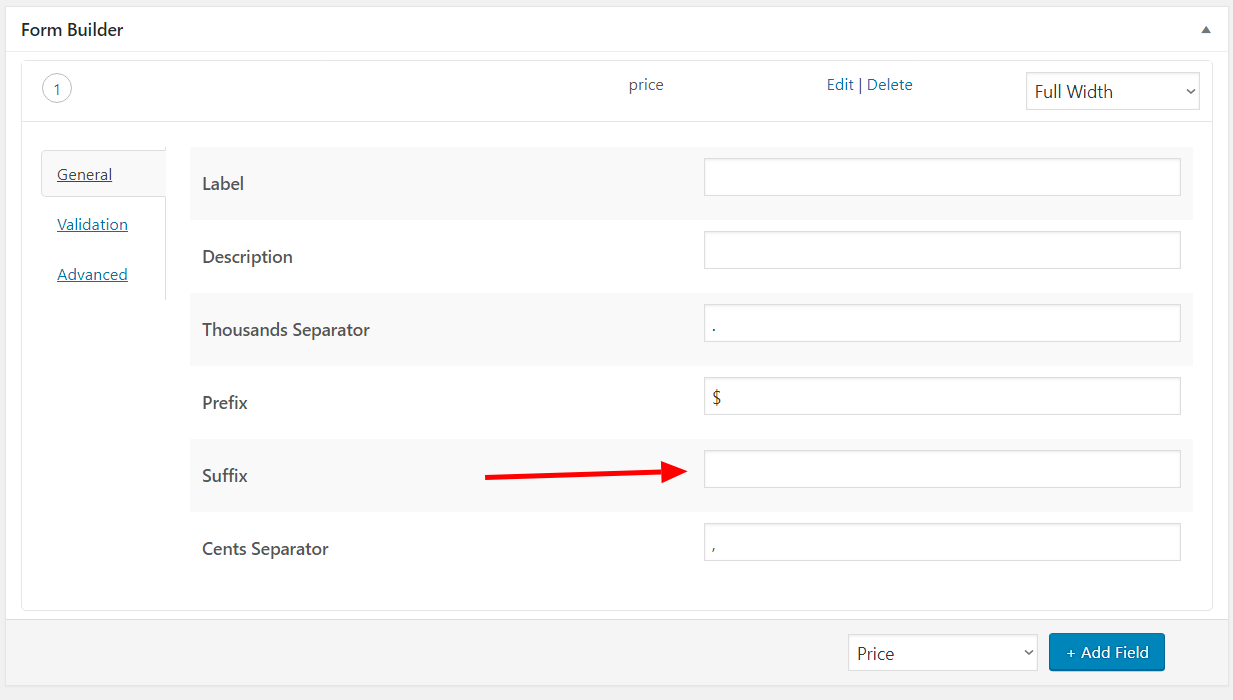Click the Form Builder header title

(70, 30)
